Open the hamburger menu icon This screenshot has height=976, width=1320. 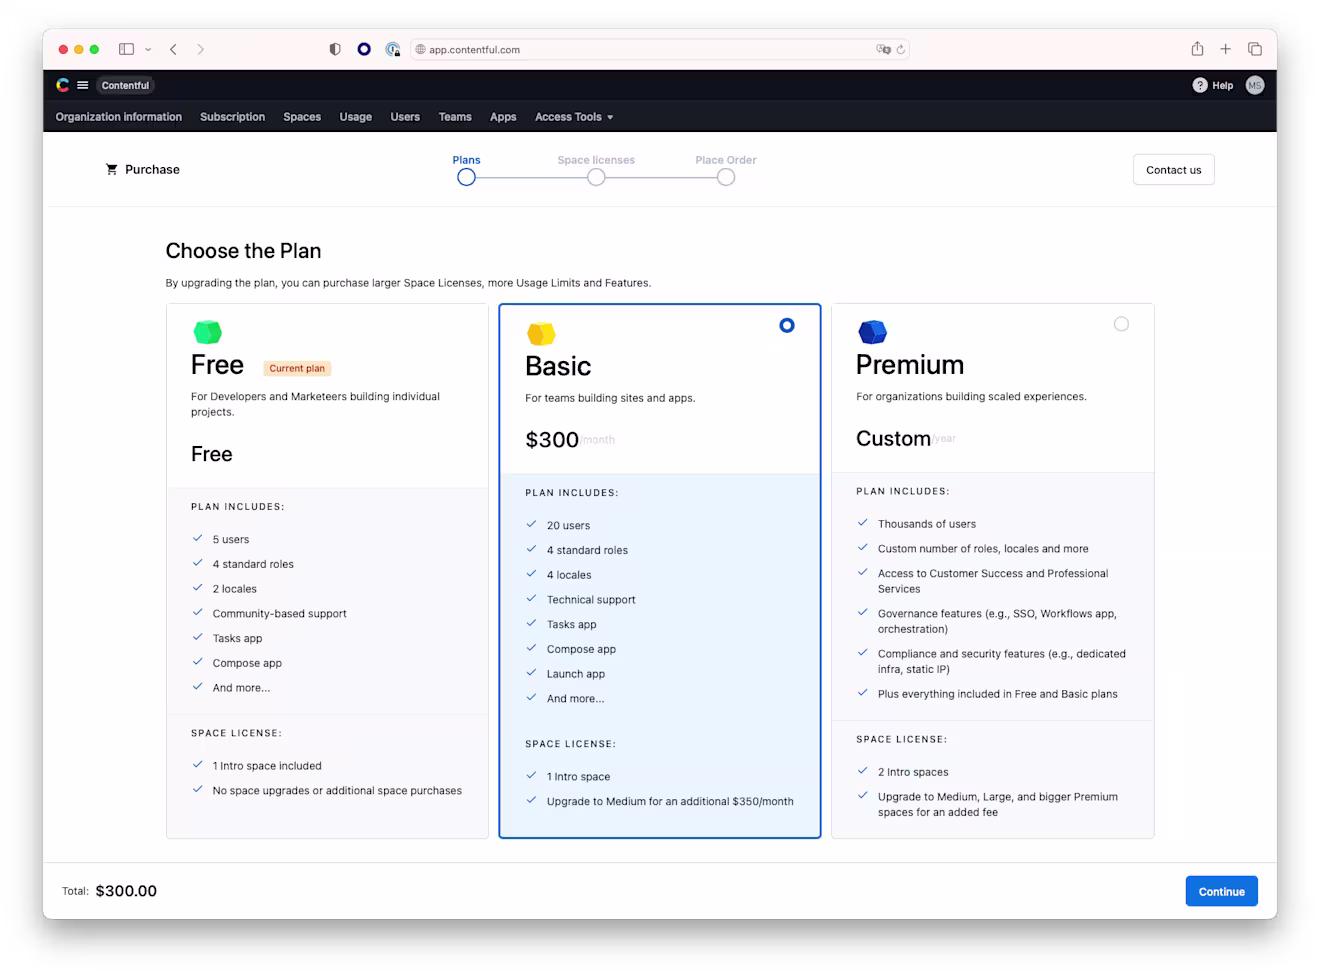[x=83, y=85]
